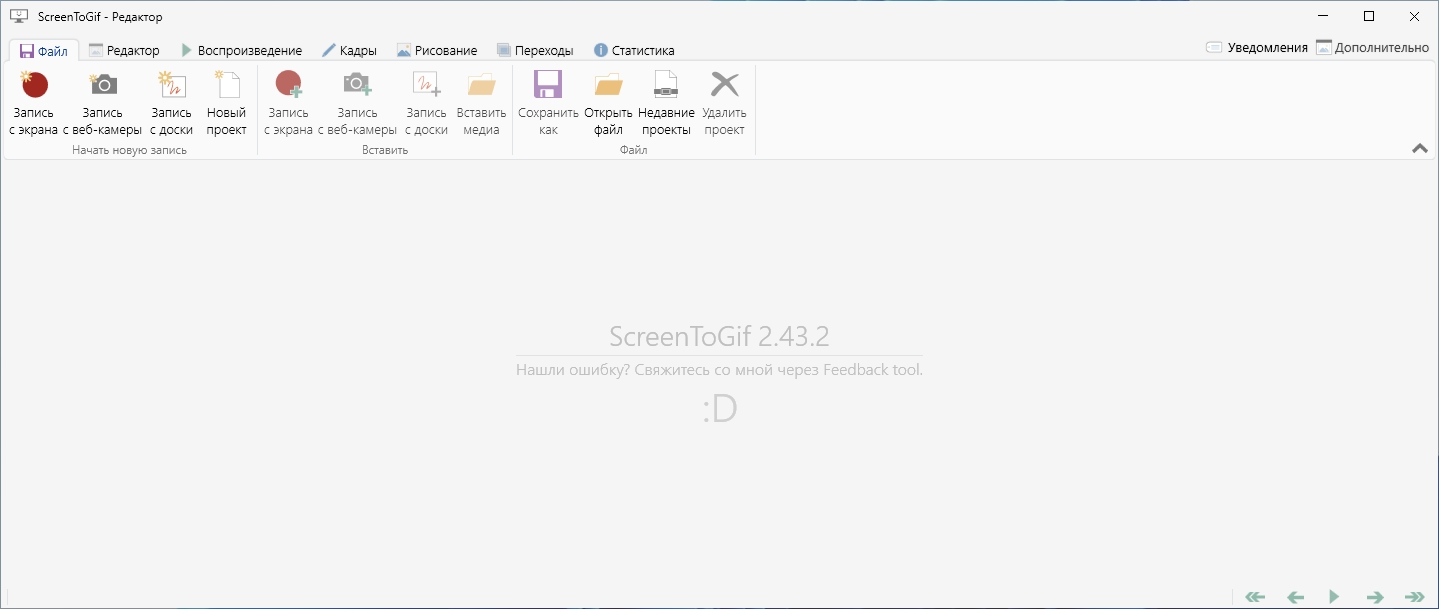Open the Рисование tab
The width and height of the screenshot is (1439, 609).
coord(437,50)
